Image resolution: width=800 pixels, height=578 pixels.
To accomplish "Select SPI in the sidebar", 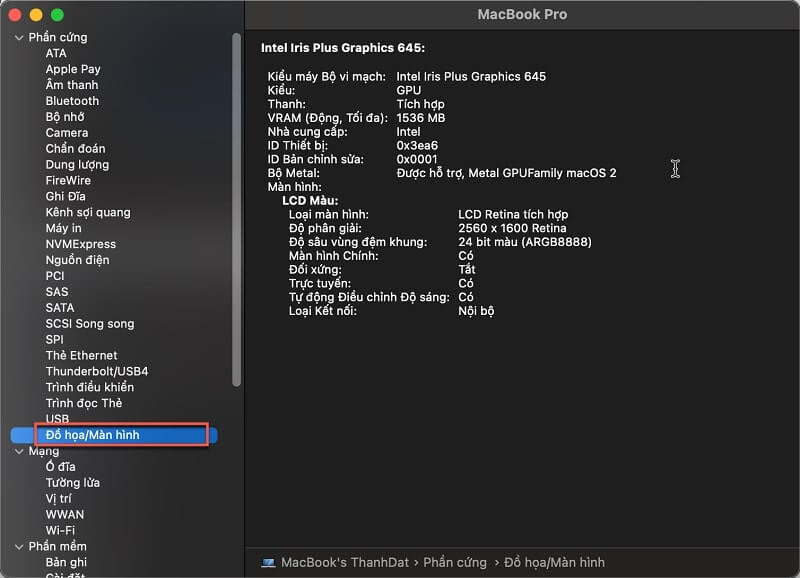I will (55, 340).
